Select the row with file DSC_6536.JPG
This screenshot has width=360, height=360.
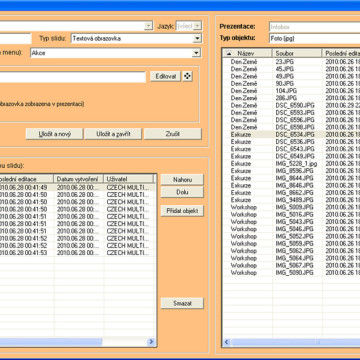click(292, 142)
